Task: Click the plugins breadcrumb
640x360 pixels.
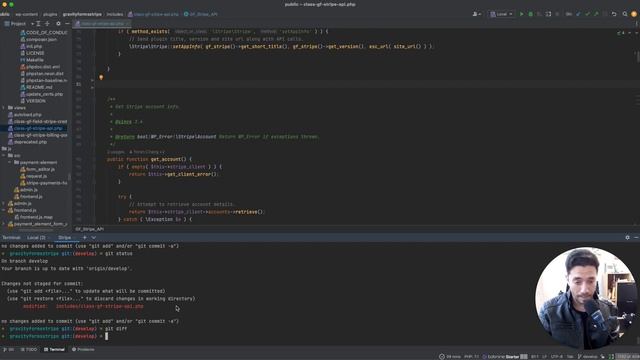Action: pyautogui.click(x=50, y=14)
